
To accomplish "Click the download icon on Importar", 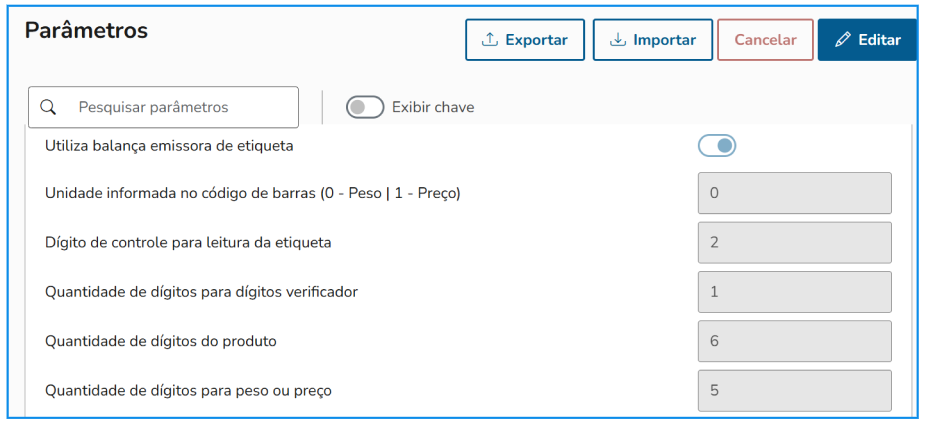I will [x=618, y=40].
